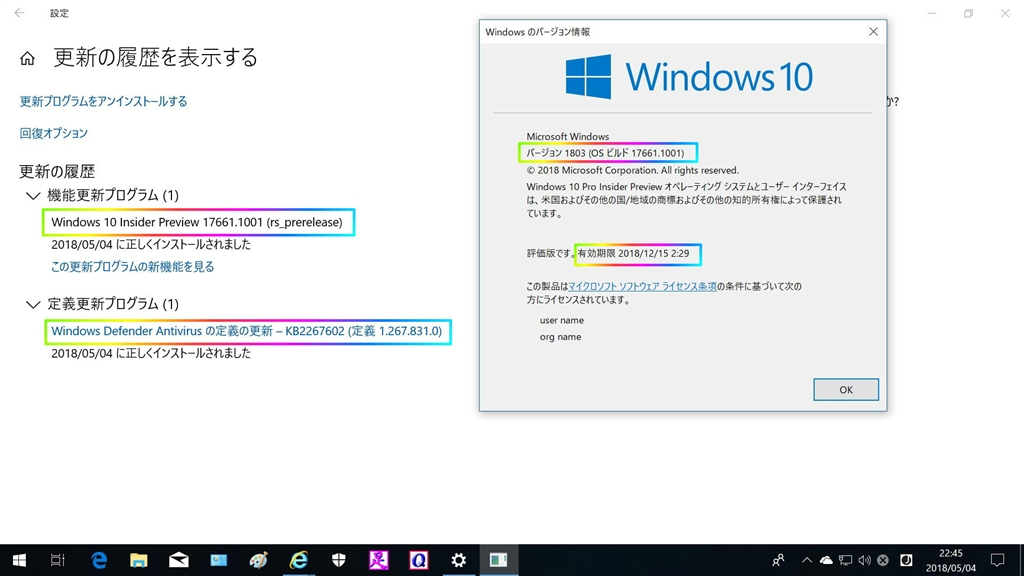This screenshot has height=576, width=1024.
Task: Collapse the 定義更新プログラム (1) section
Action: [33, 304]
